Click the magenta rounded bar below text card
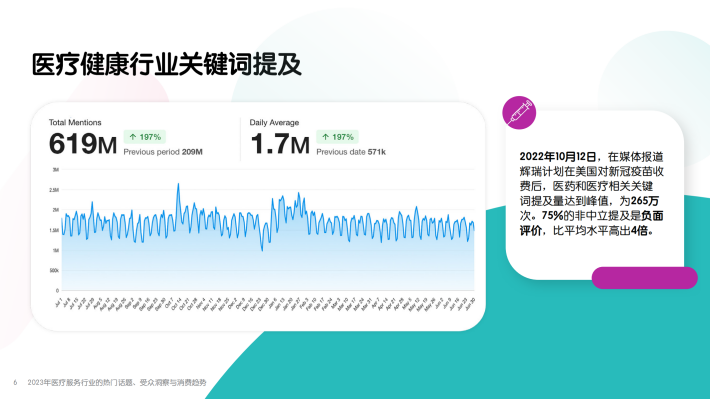The image size is (710, 399). [644, 278]
